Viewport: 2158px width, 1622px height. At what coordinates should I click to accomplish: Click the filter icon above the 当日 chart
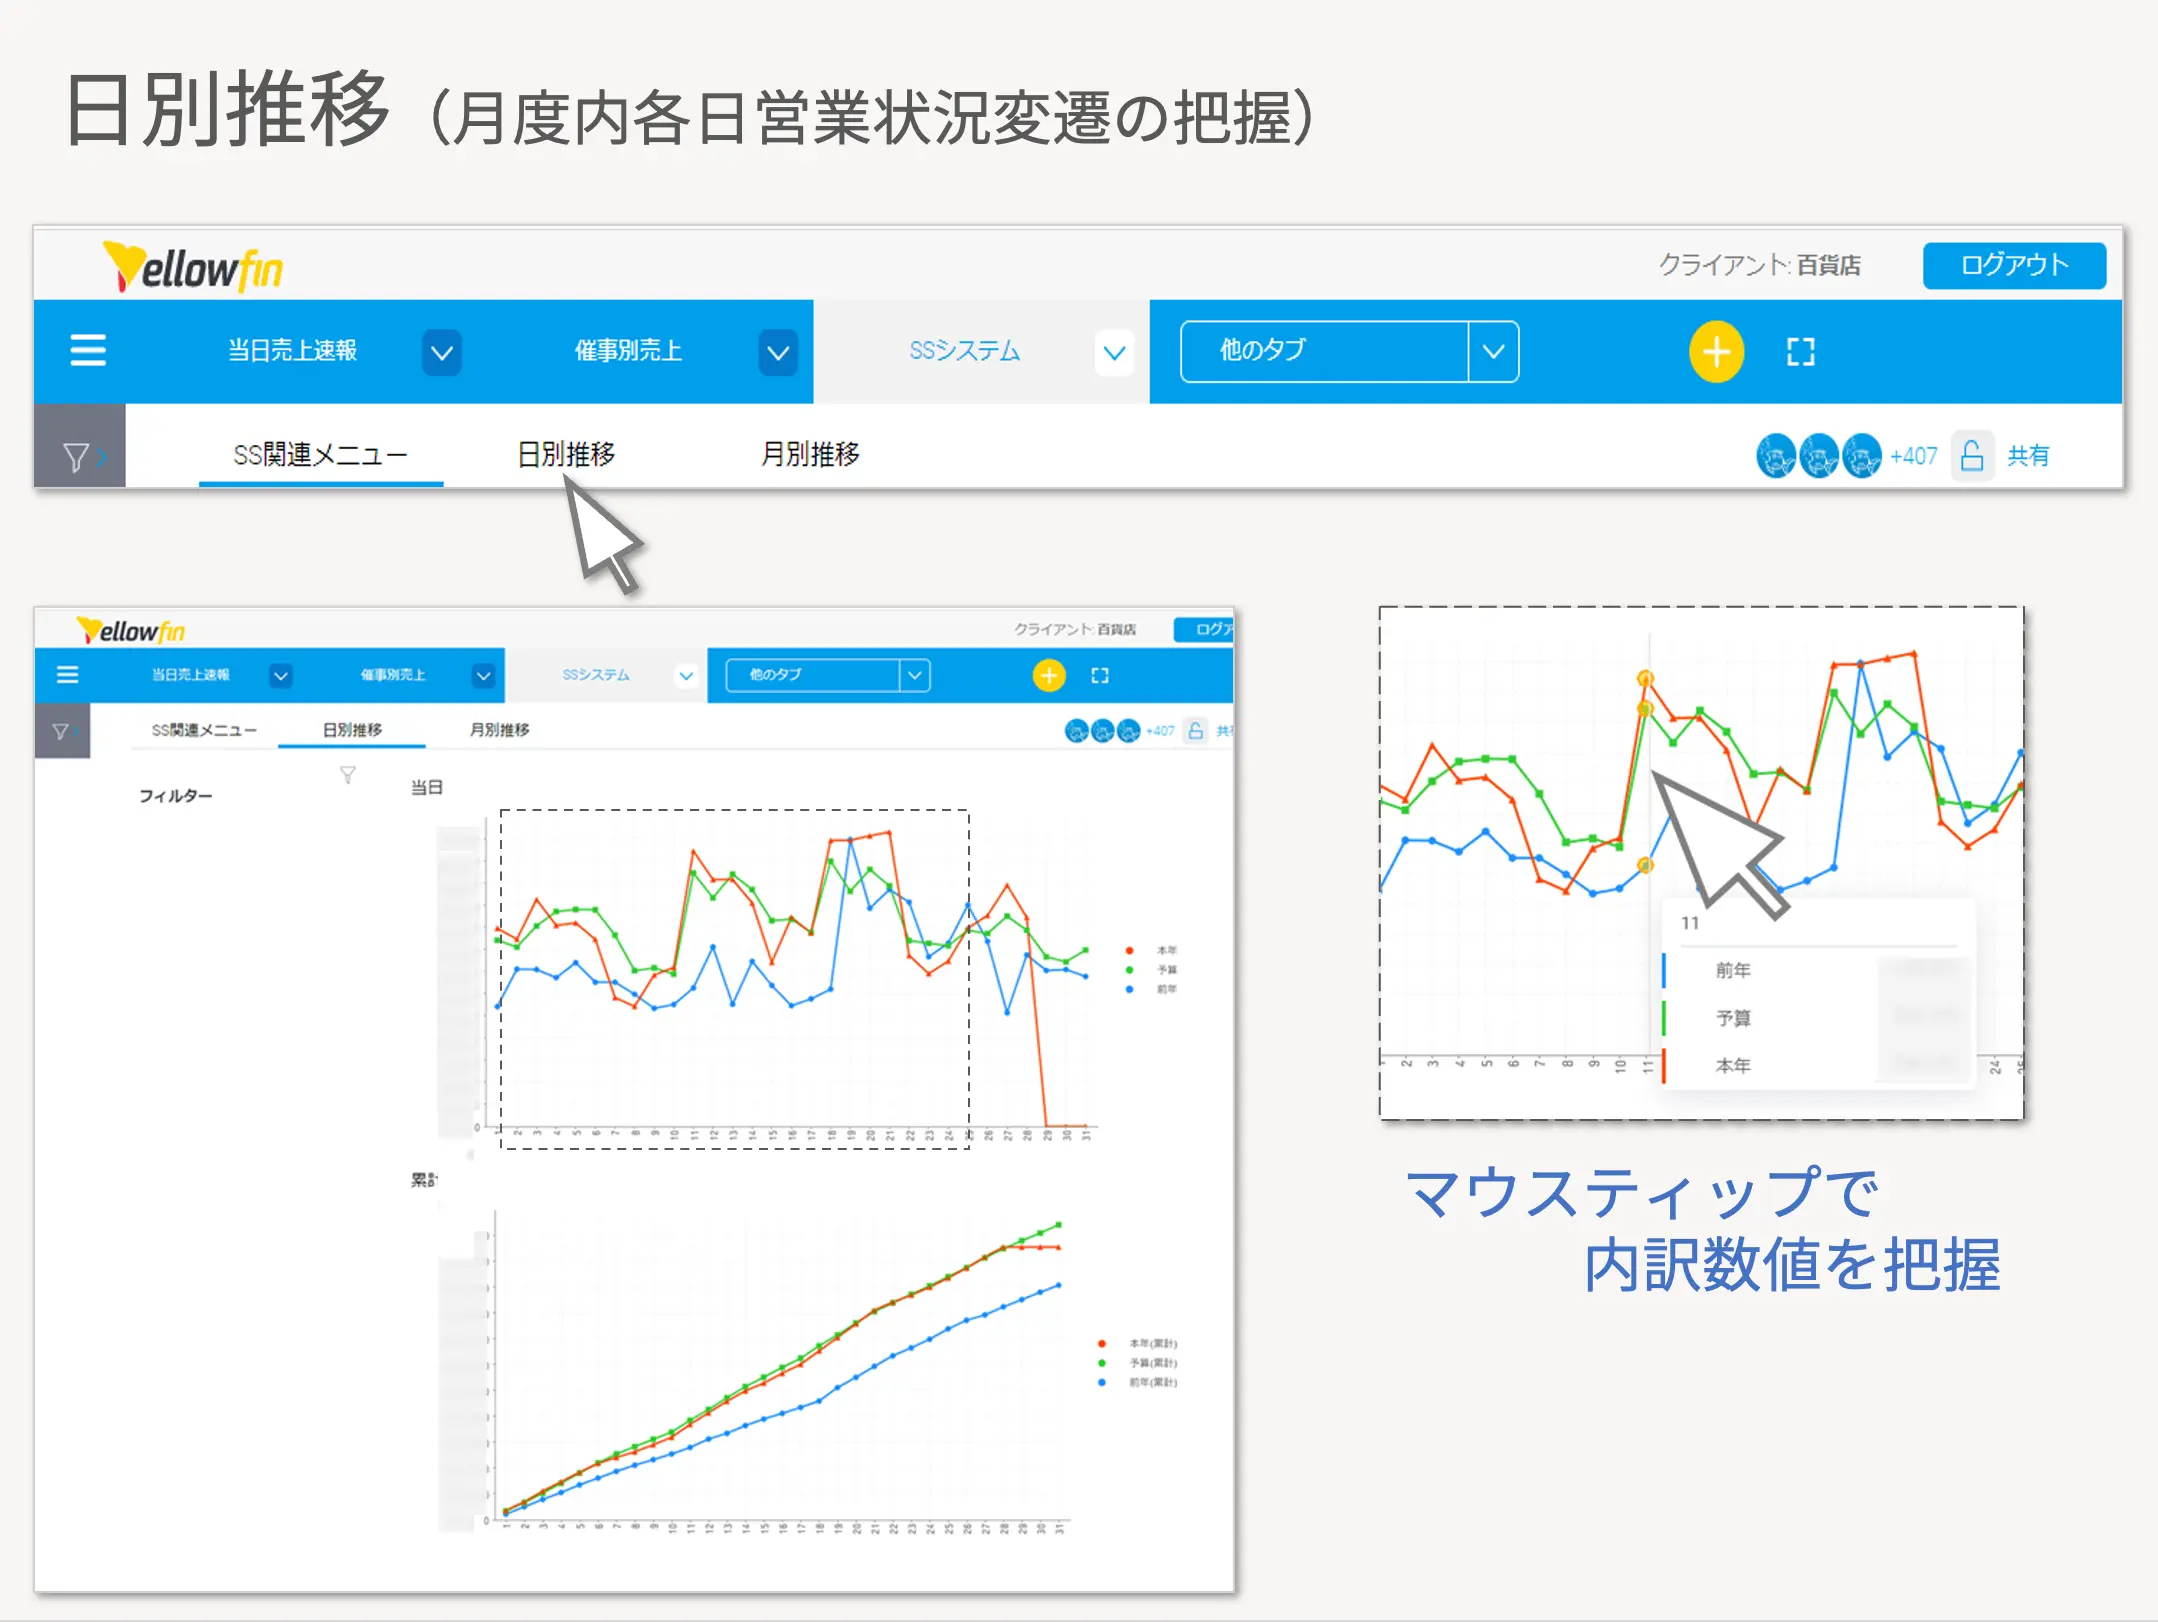point(348,773)
